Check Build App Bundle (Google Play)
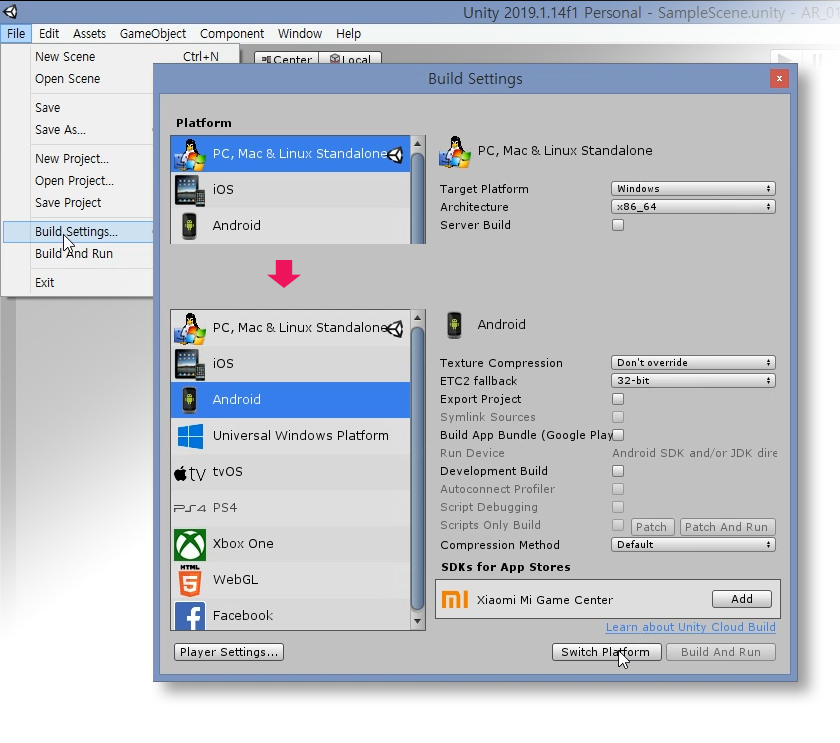 coord(618,435)
